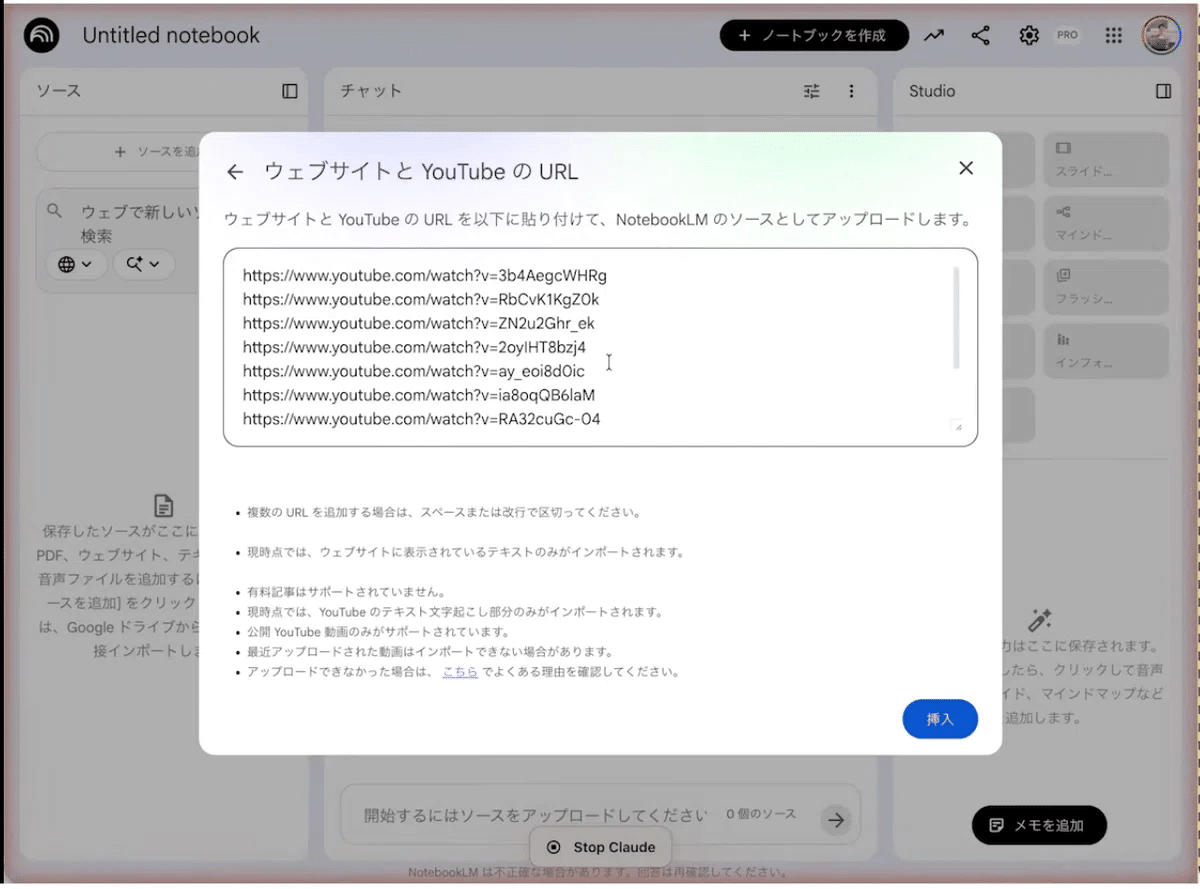Image resolution: width=1200 pixels, height=889 pixels.
Task: Click the 有料記事はサポートされていません note
Action: [346, 592]
